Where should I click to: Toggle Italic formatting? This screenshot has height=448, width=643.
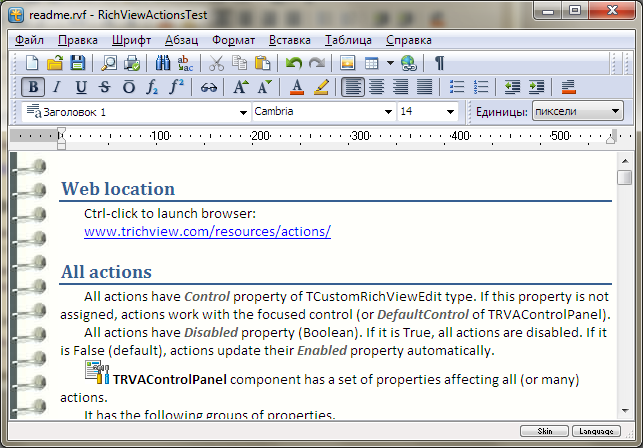tap(57, 87)
